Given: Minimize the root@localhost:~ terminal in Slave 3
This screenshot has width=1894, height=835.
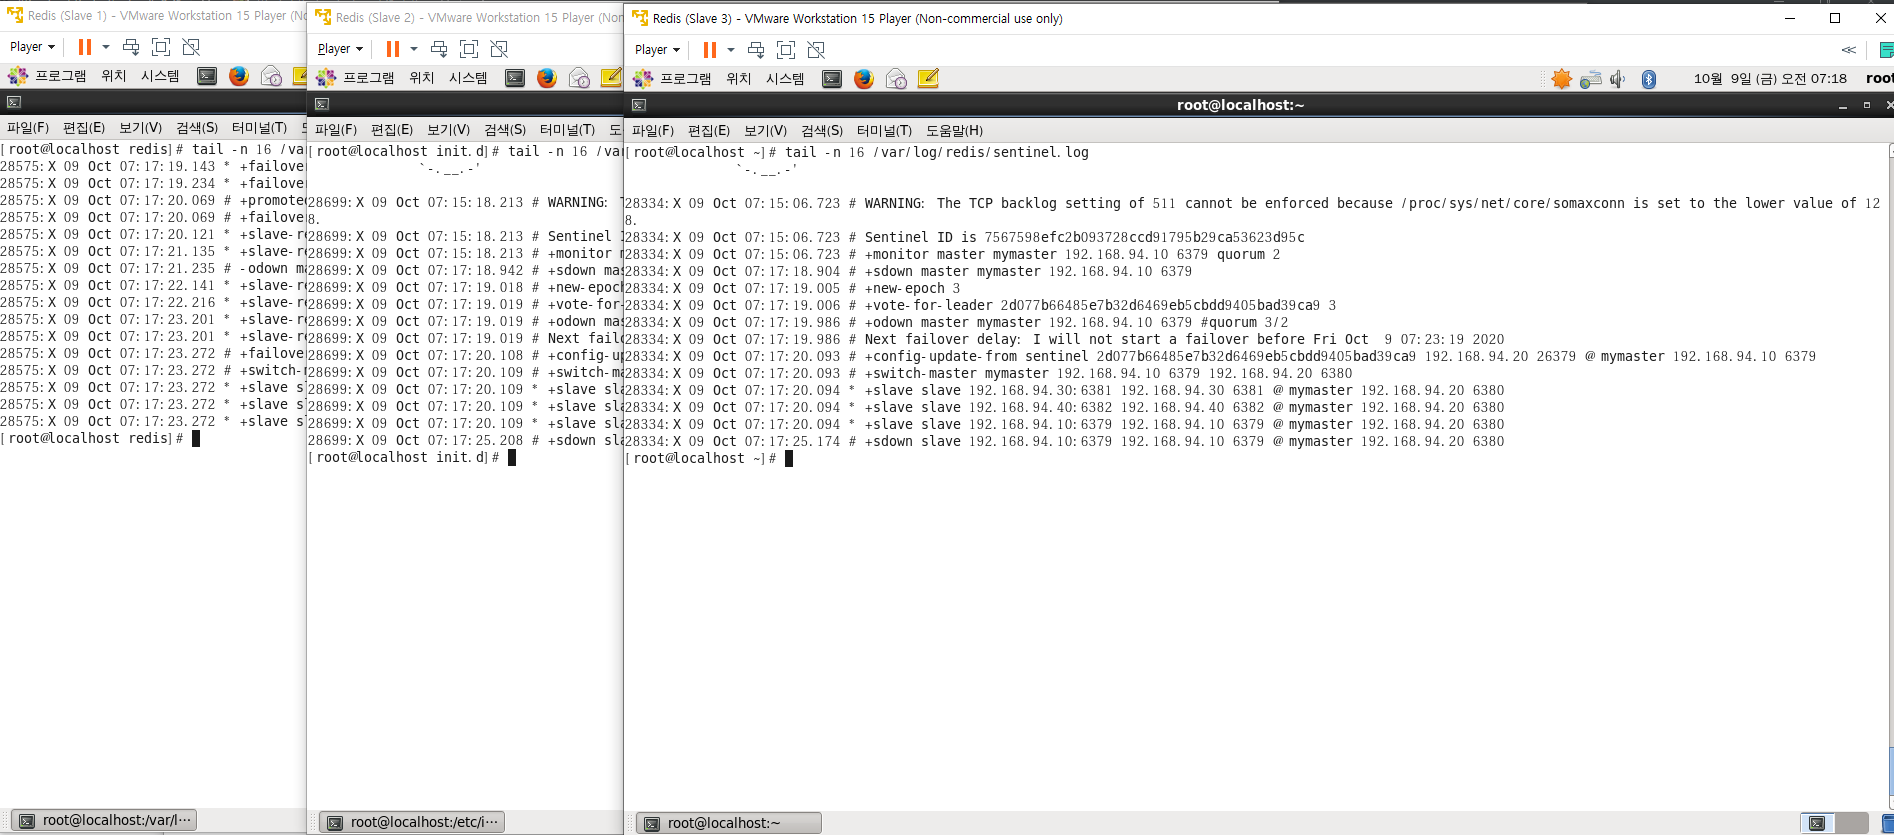Looking at the screenshot, I should (1842, 105).
